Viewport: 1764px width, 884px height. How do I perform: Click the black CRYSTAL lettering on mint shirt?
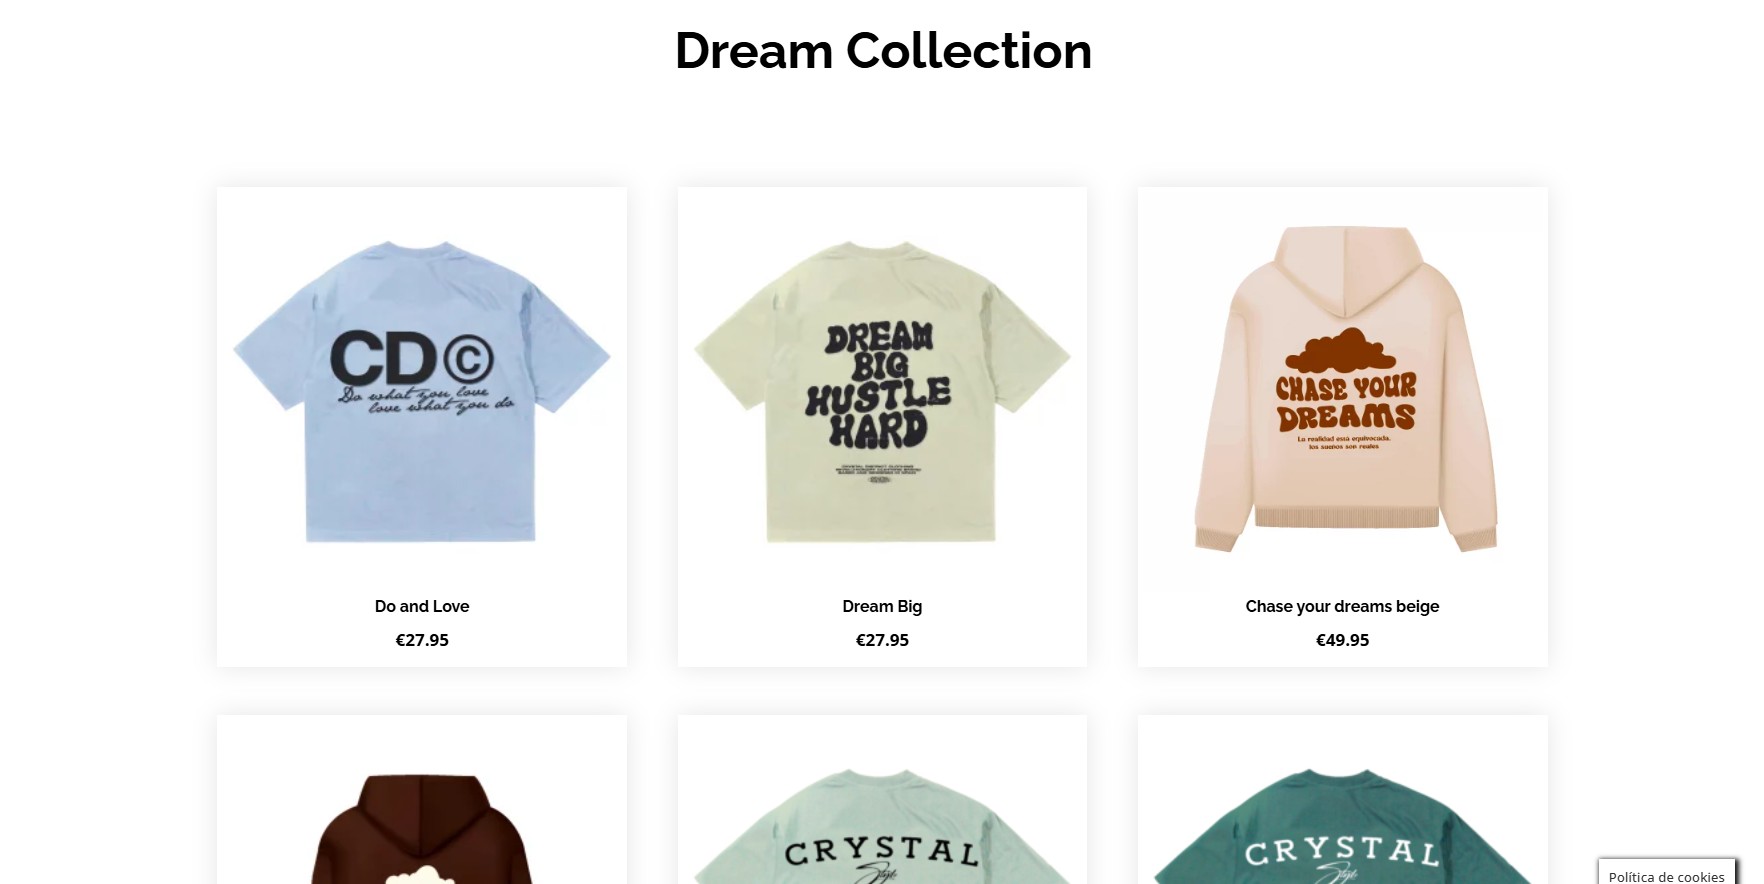click(x=881, y=851)
